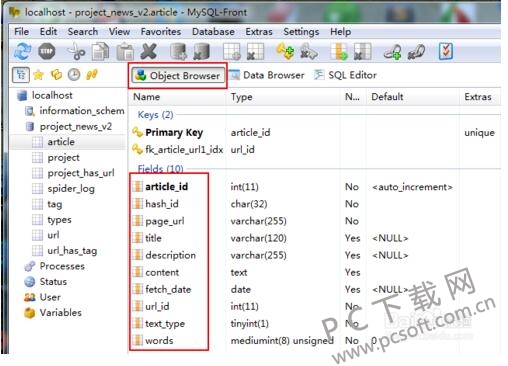Click the Delete Field column icon
Viewport: 508px width, 366px height.
362,52
